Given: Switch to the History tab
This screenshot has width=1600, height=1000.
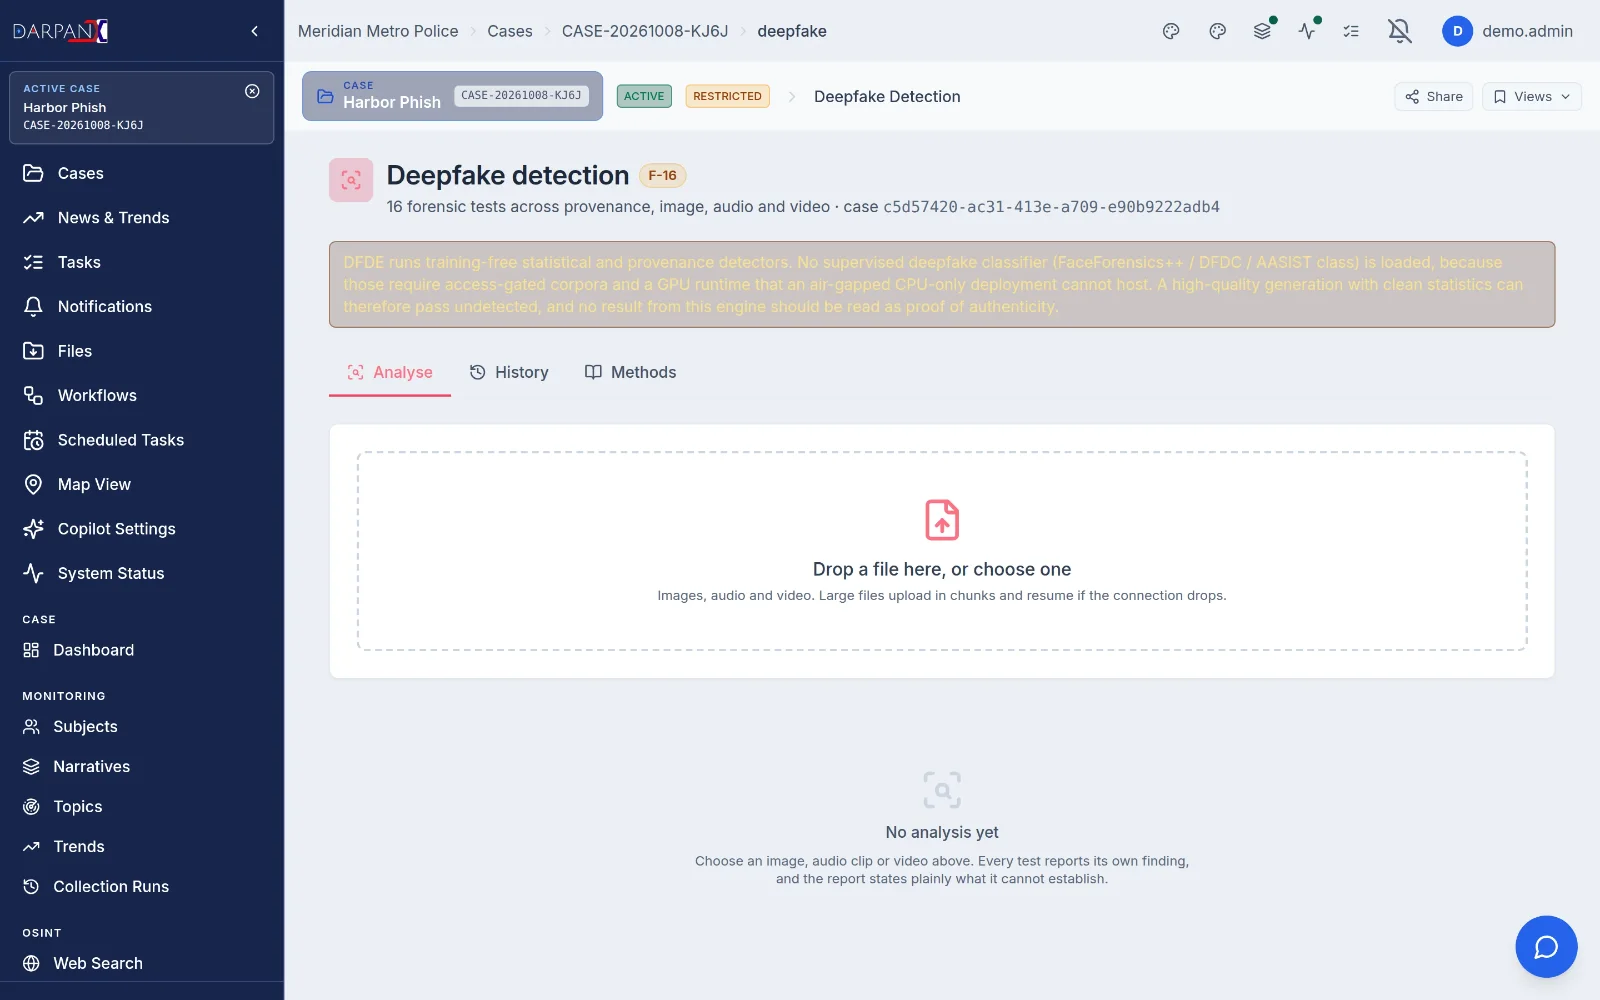Looking at the screenshot, I should pos(509,372).
